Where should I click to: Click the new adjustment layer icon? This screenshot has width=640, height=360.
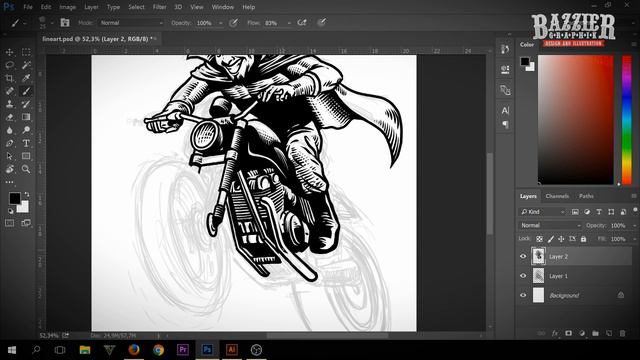pyautogui.click(x=582, y=333)
